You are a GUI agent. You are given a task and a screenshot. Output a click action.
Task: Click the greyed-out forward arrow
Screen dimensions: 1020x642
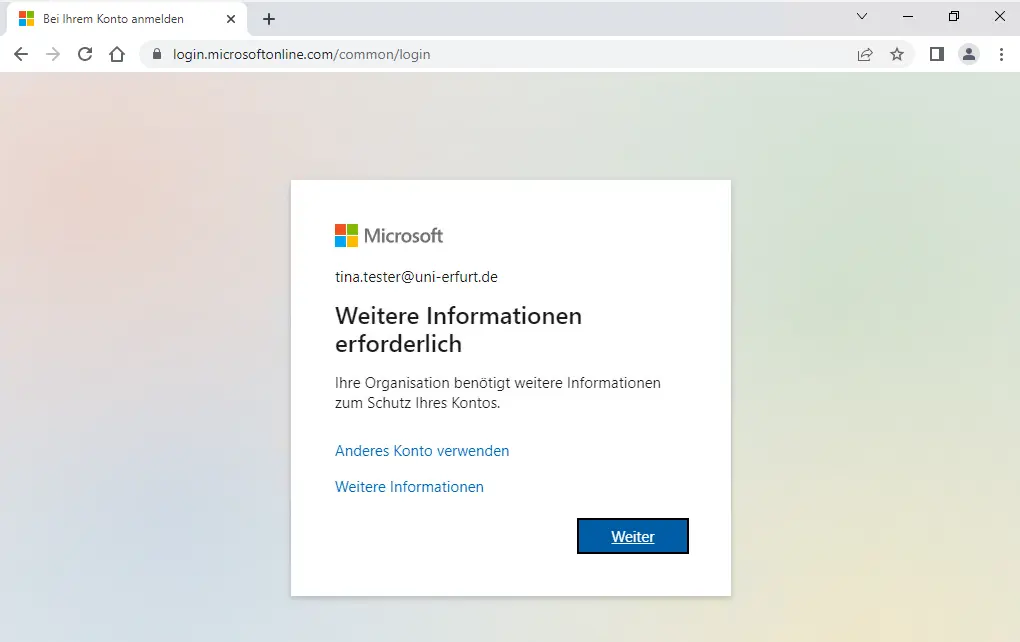point(53,54)
